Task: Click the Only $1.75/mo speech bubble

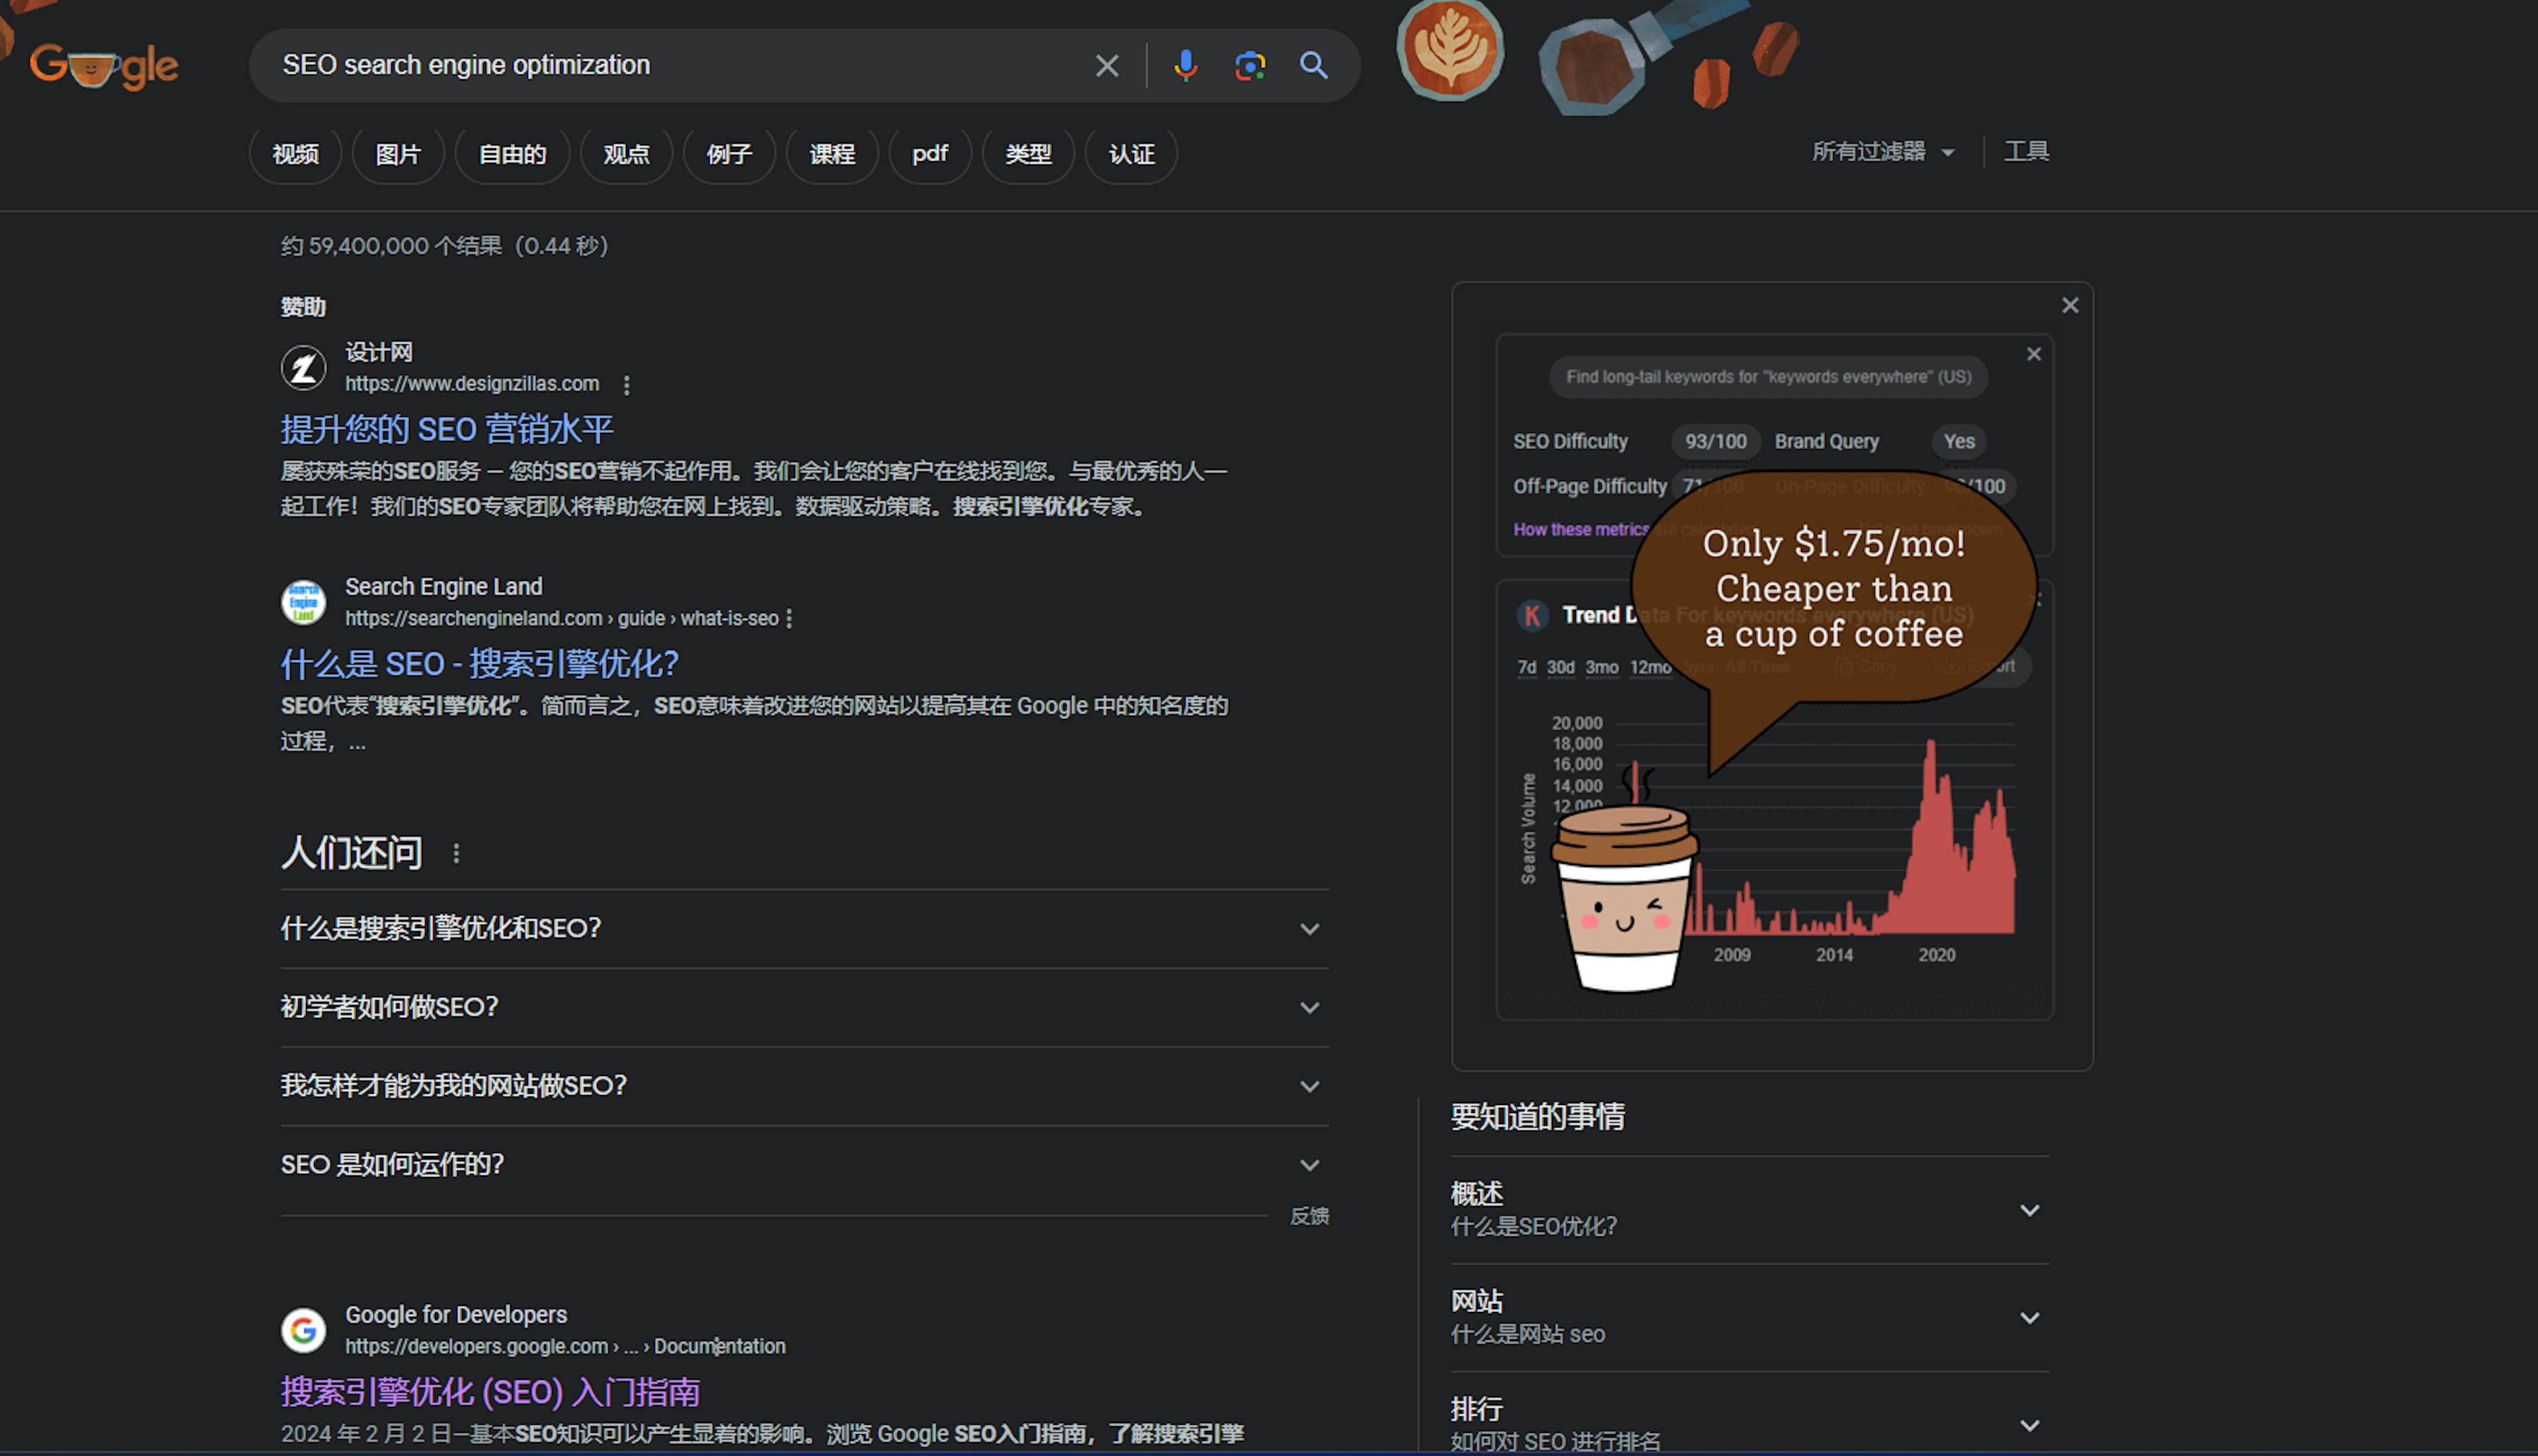Action: [x=1834, y=590]
